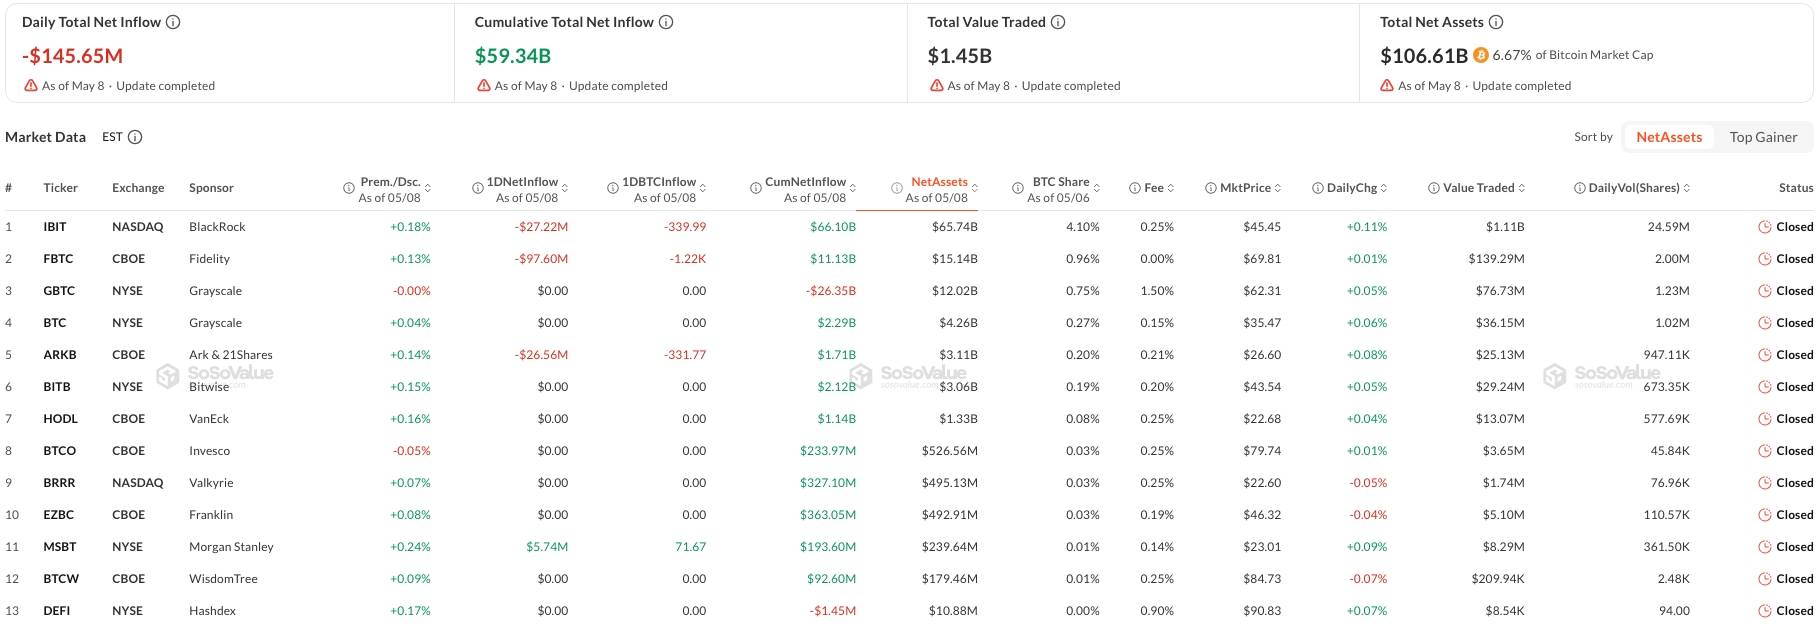Click the EST timezone info icon
1819x629 pixels.
[x=135, y=137]
